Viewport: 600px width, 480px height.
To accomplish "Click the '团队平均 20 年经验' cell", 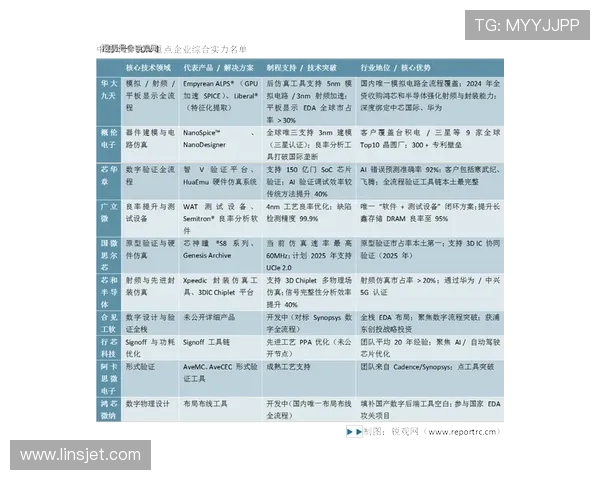I will click(430, 348).
